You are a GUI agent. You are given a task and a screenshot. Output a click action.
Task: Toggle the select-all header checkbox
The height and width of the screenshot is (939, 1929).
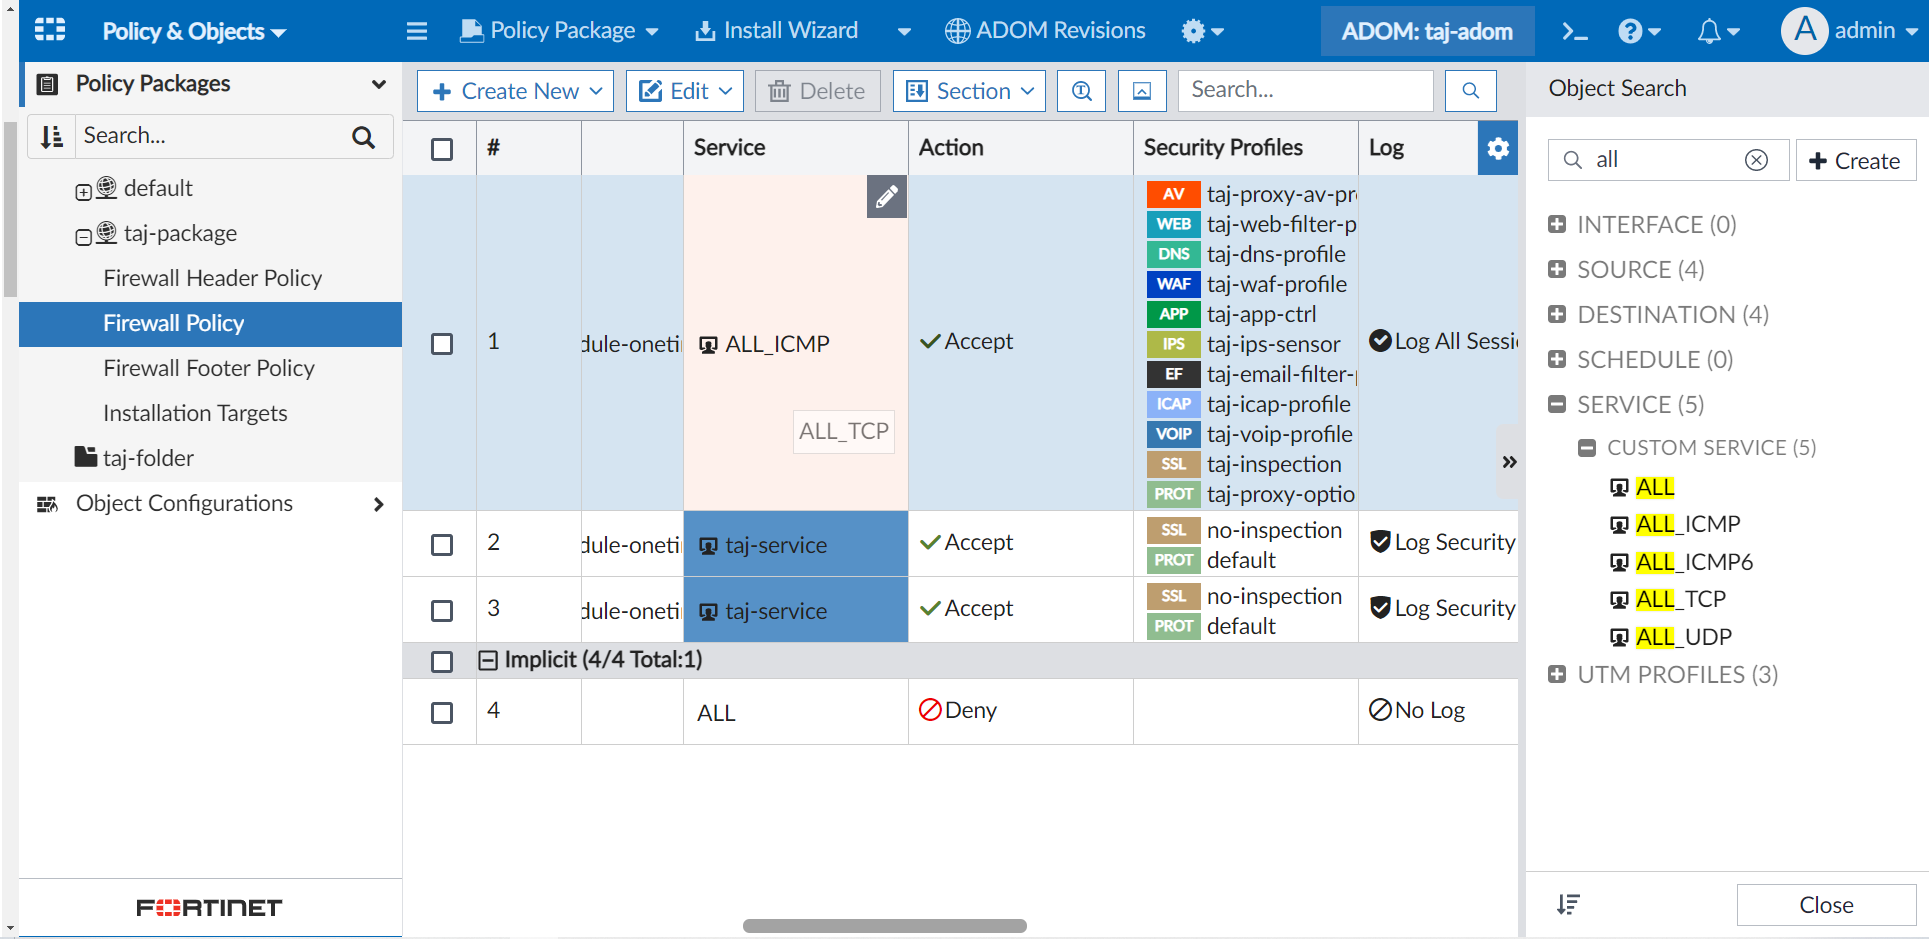(x=442, y=149)
